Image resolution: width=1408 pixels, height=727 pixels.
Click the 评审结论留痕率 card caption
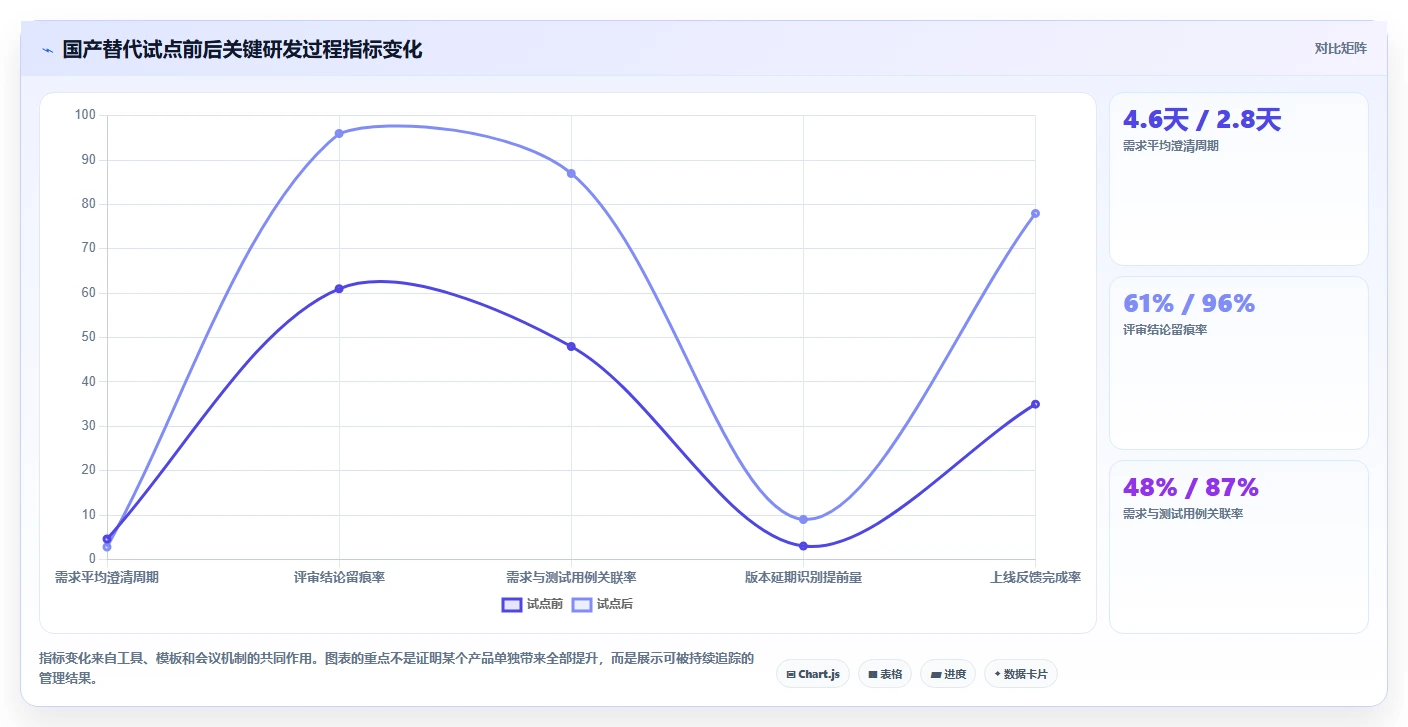pyautogui.click(x=1165, y=329)
